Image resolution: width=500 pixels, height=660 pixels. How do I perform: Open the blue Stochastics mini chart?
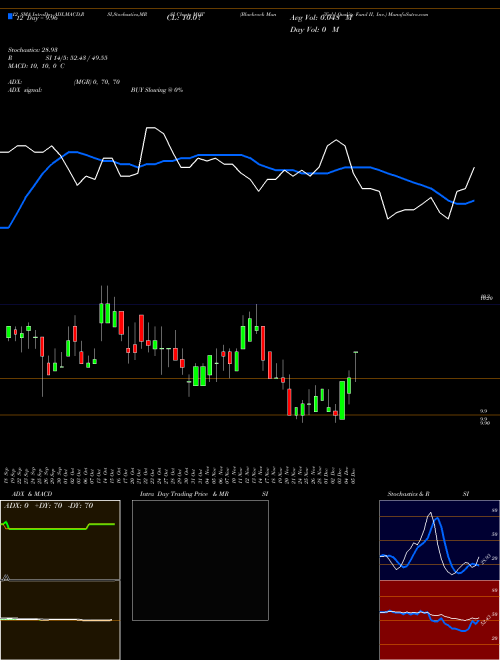439,540
